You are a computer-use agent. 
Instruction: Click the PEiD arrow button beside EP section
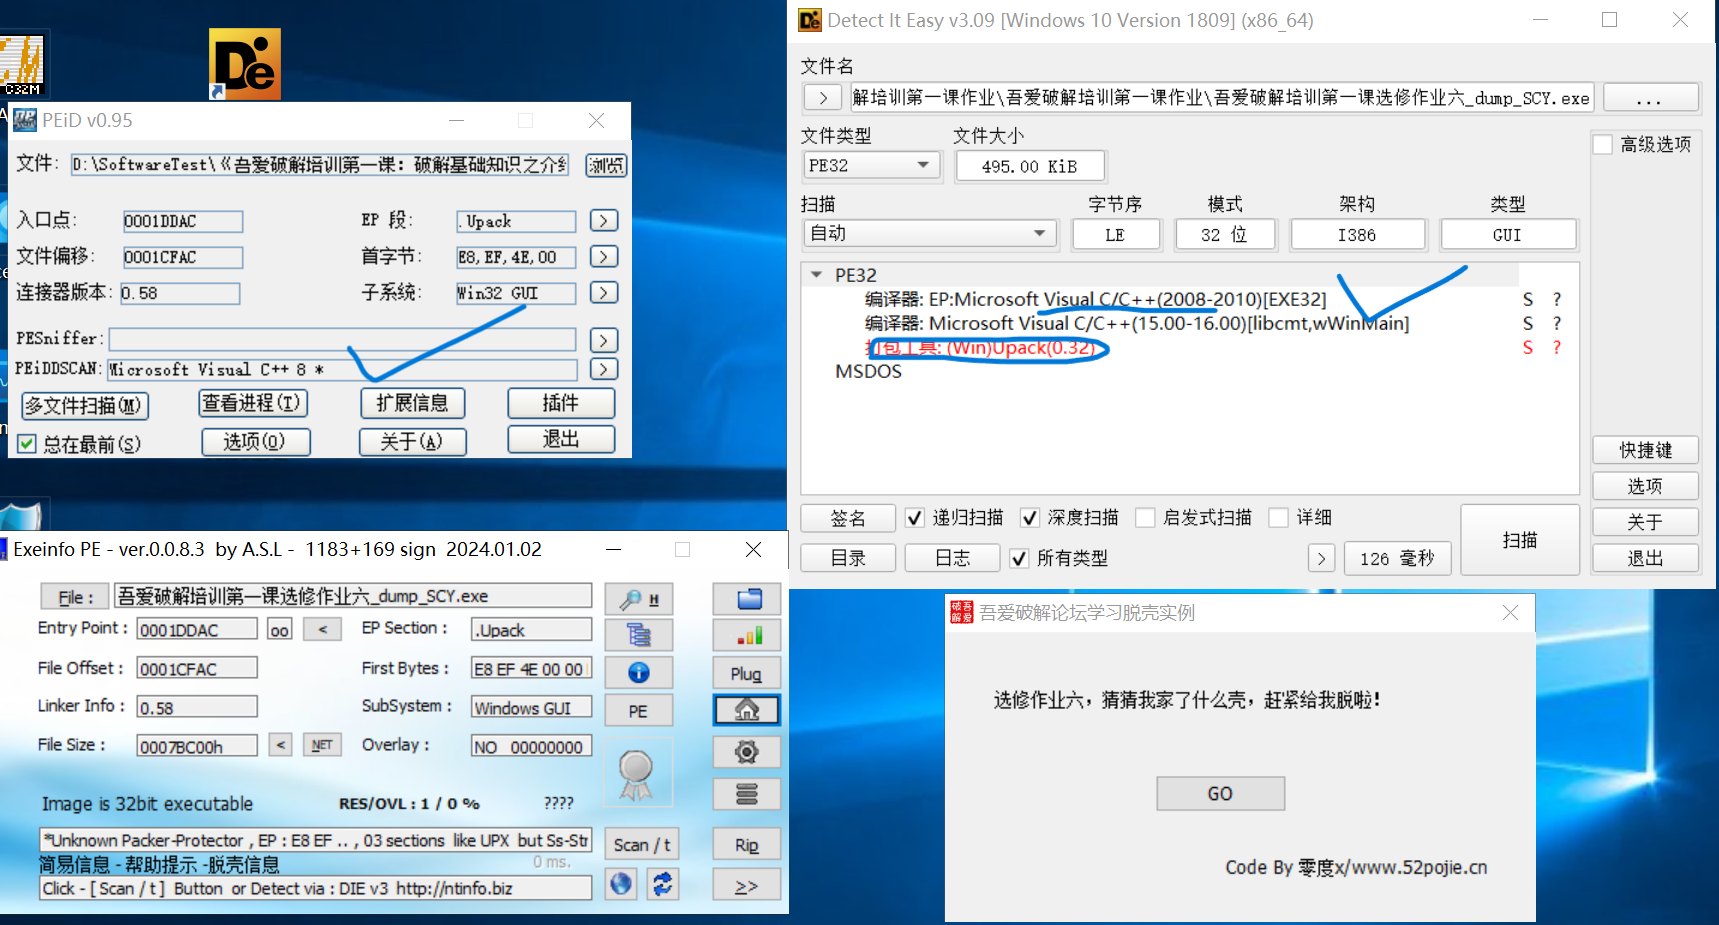(604, 220)
